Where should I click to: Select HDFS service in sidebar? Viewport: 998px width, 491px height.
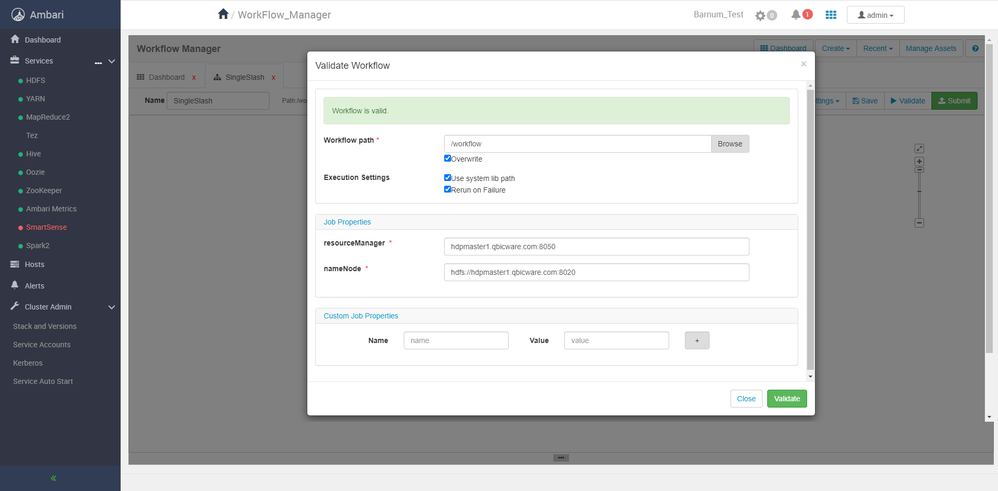coord(36,81)
